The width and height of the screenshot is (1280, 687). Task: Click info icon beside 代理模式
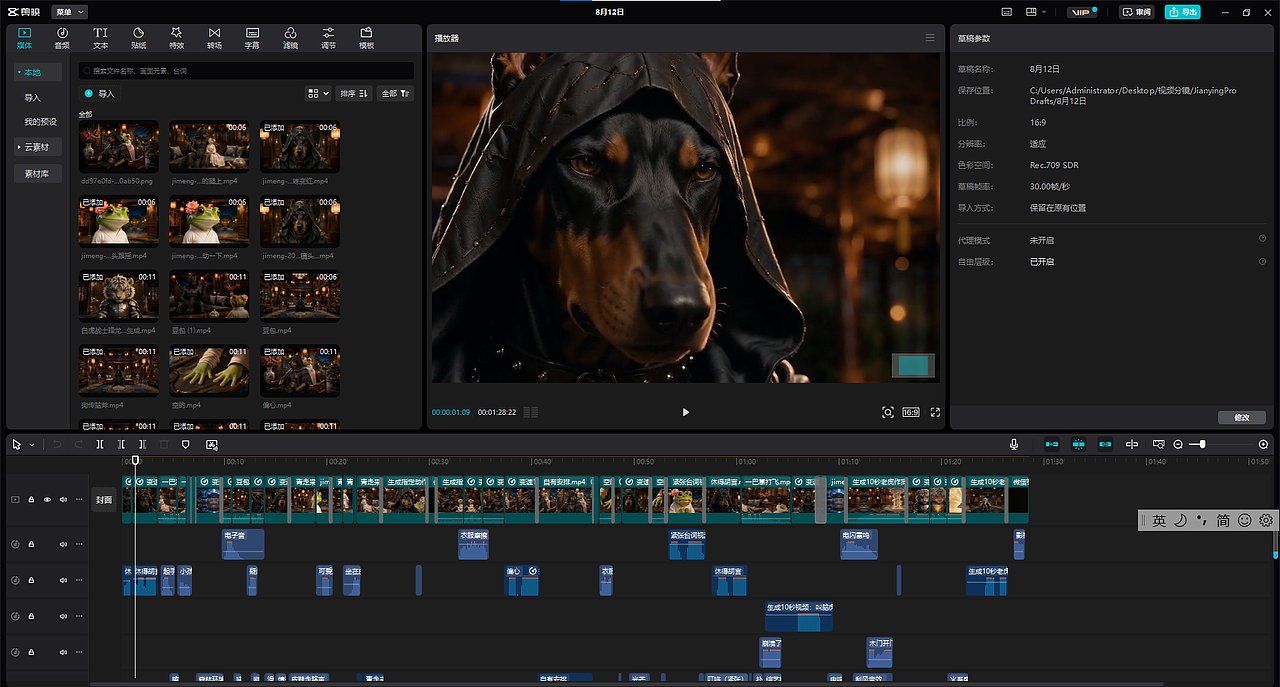pos(1262,238)
